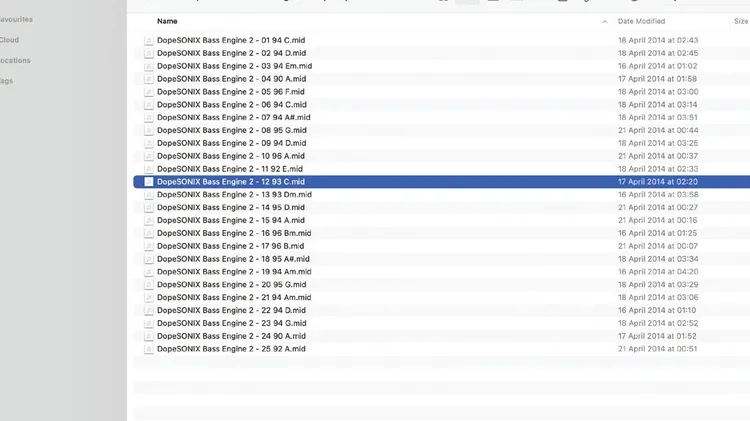The image size is (750, 421).
Task: Open the Favourites sidebar section
Action: click(x=16, y=19)
